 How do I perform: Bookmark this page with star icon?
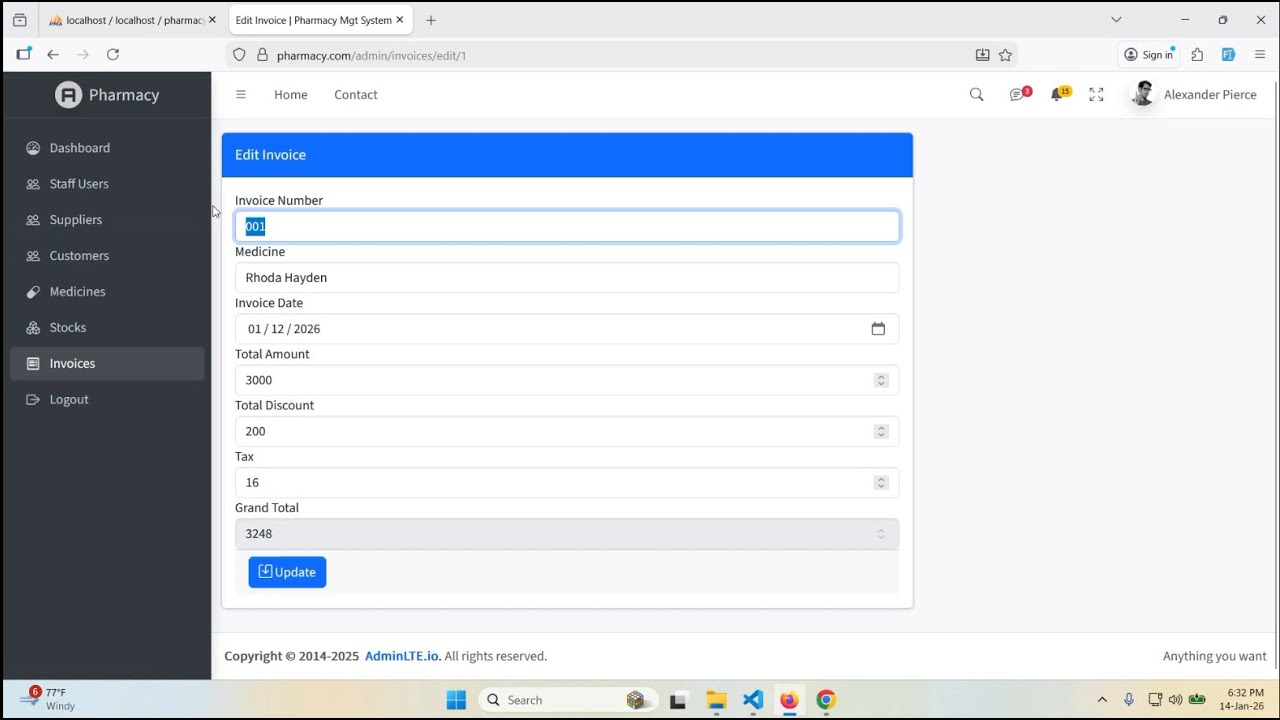pos(1006,55)
